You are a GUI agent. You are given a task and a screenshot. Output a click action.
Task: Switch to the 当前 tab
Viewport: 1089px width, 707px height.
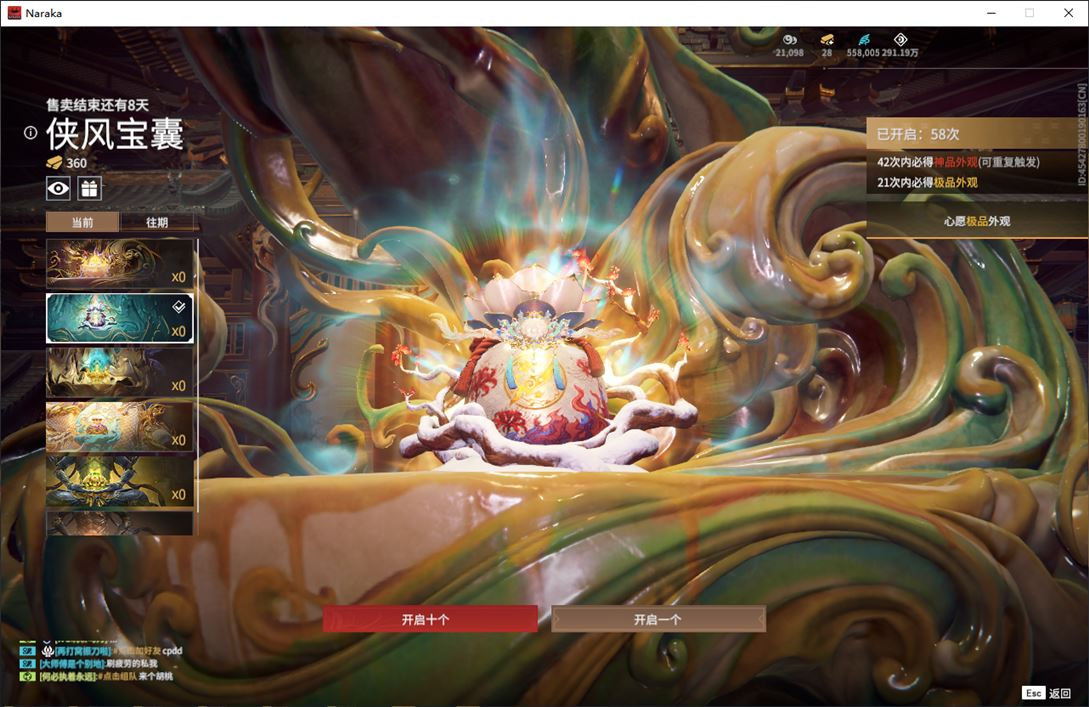point(83,222)
